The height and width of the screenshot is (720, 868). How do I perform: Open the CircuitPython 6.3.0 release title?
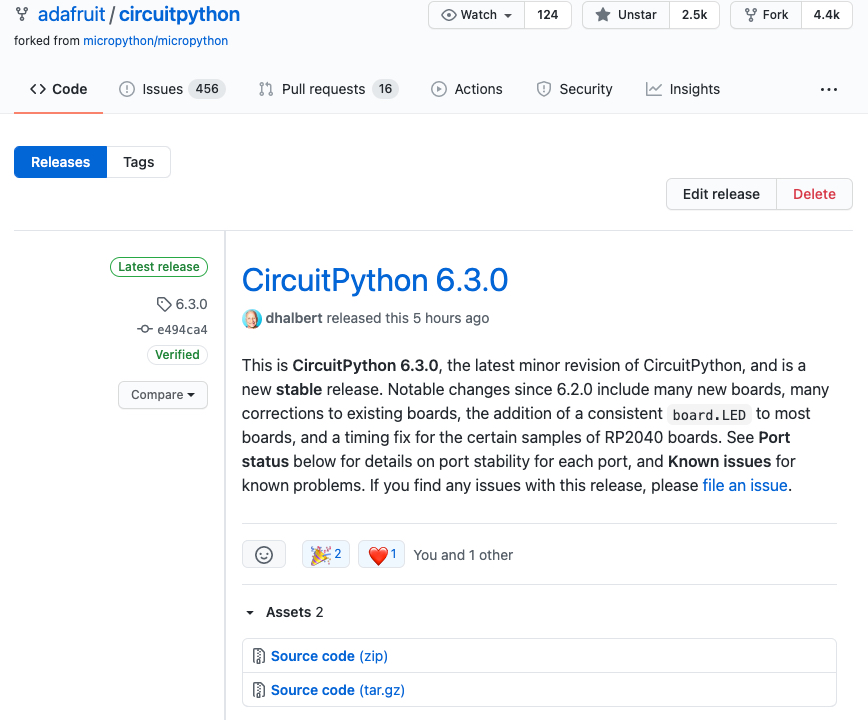point(375,280)
